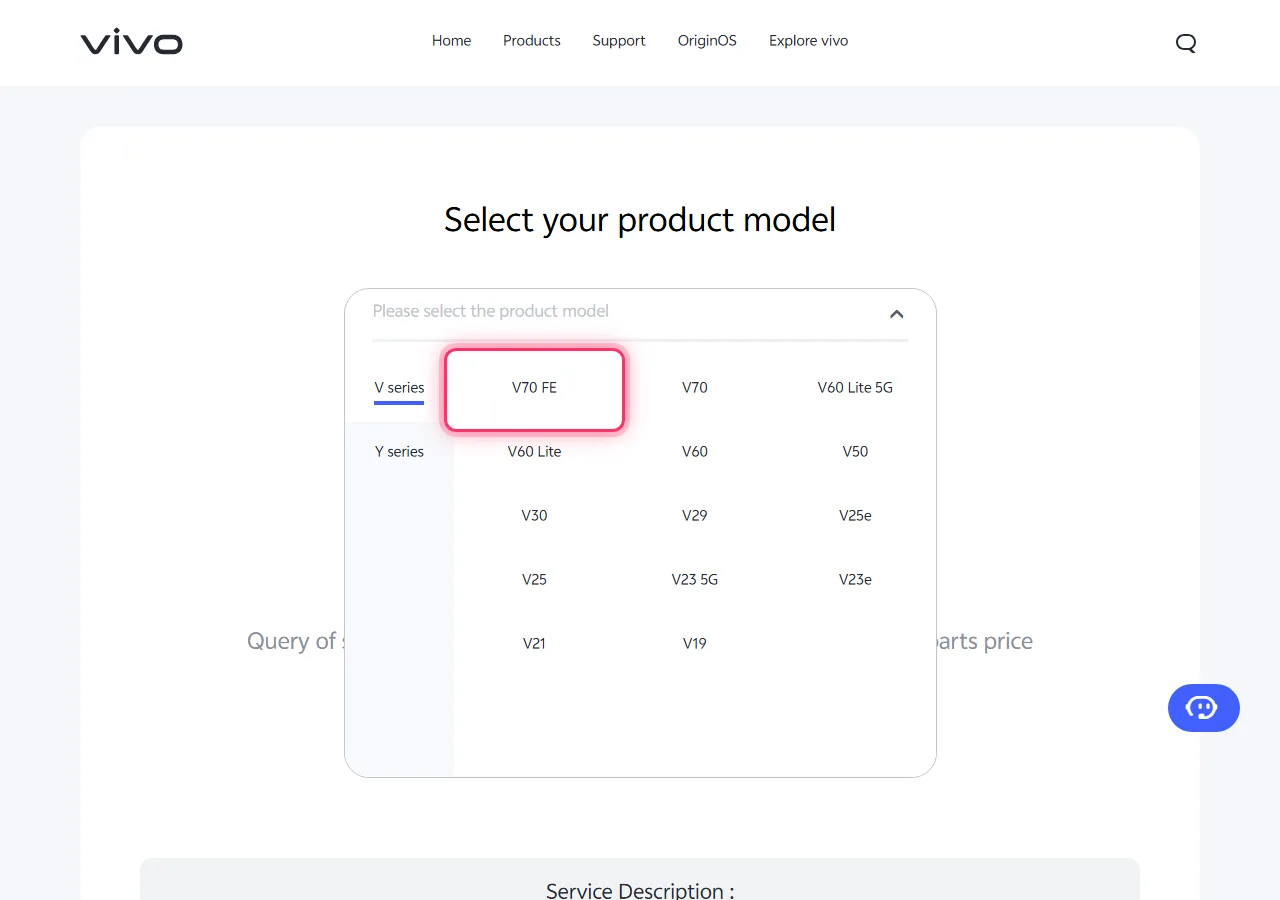
Task: Select the V70 model
Action: 695,388
